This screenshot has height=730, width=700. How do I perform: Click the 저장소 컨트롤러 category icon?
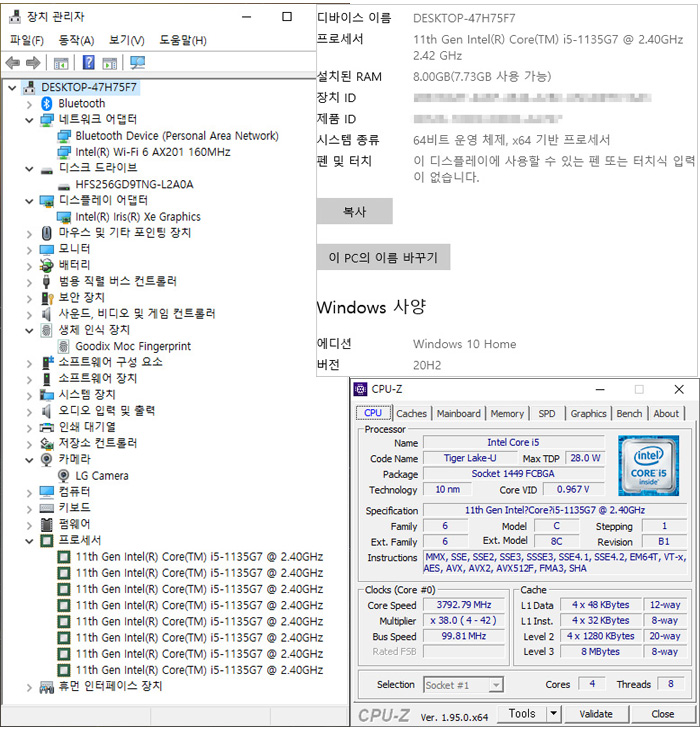point(47,443)
